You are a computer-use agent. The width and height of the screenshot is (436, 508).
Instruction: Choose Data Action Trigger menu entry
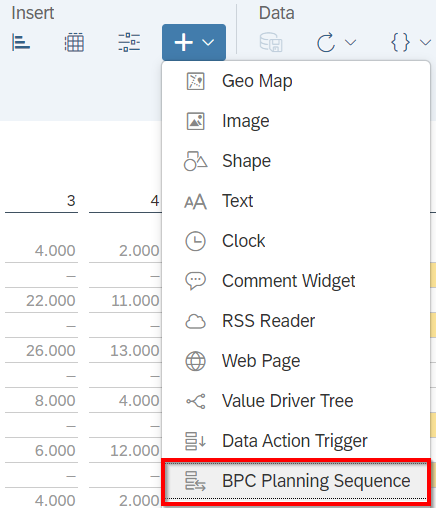click(296, 441)
